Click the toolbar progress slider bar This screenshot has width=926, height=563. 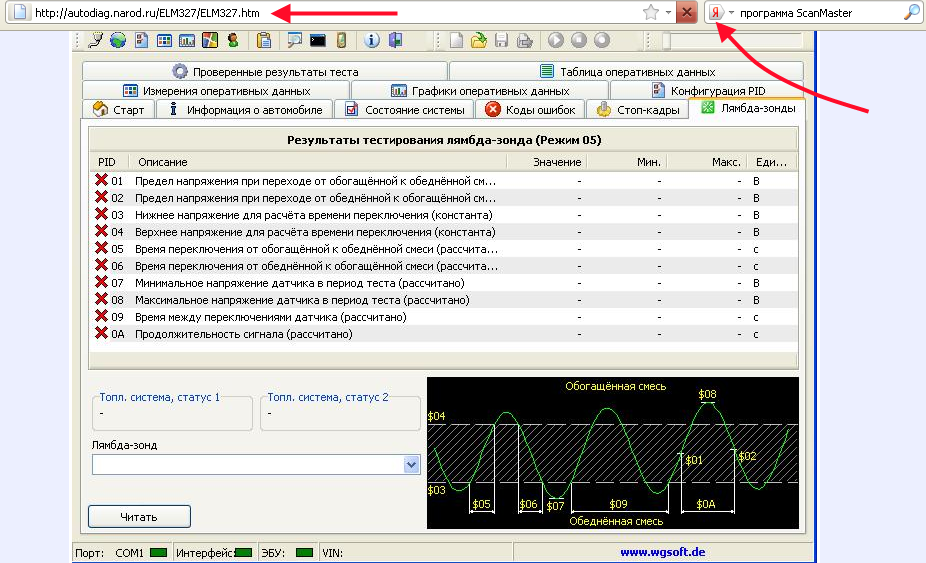coord(732,40)
